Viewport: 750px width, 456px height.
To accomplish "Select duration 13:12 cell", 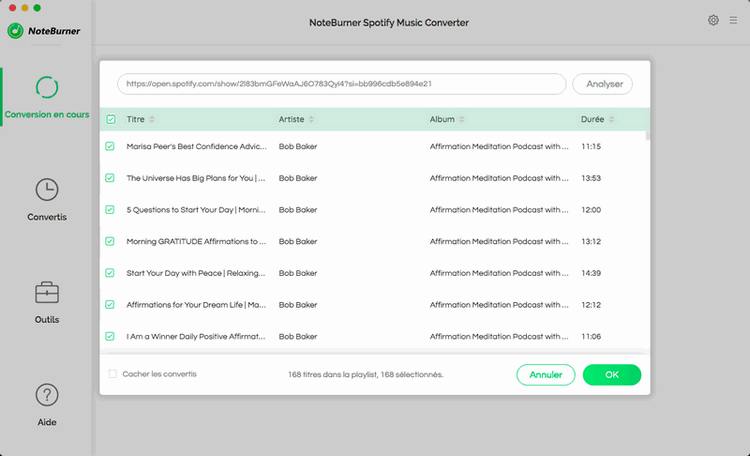I will coord(591,241).
